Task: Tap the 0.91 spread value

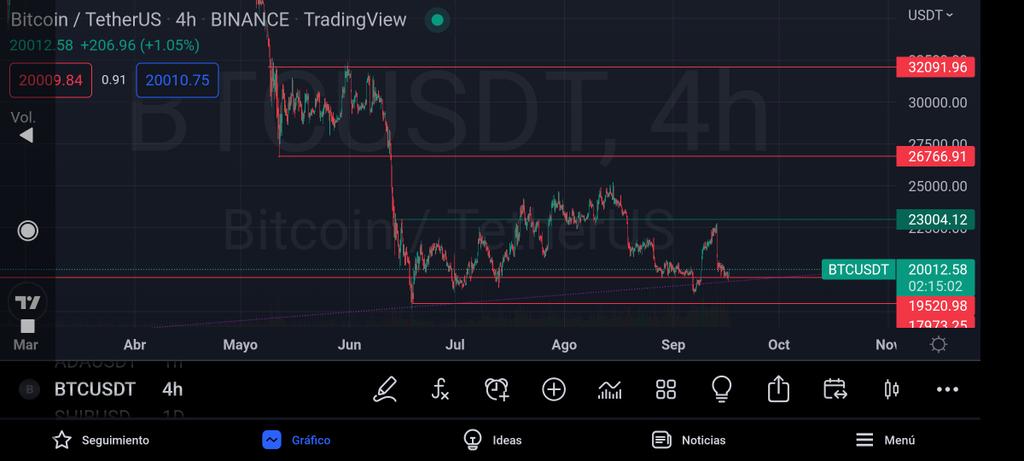Action: [114, 80]
